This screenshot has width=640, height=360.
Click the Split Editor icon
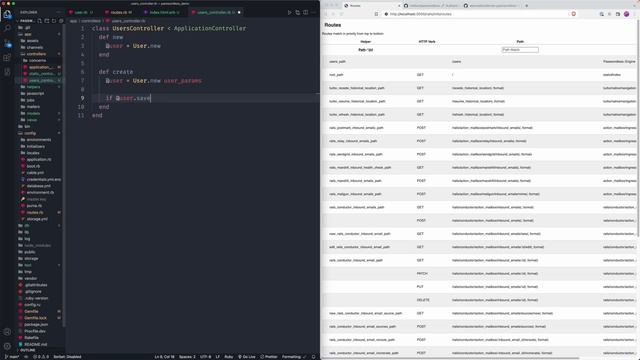point(305,13)
